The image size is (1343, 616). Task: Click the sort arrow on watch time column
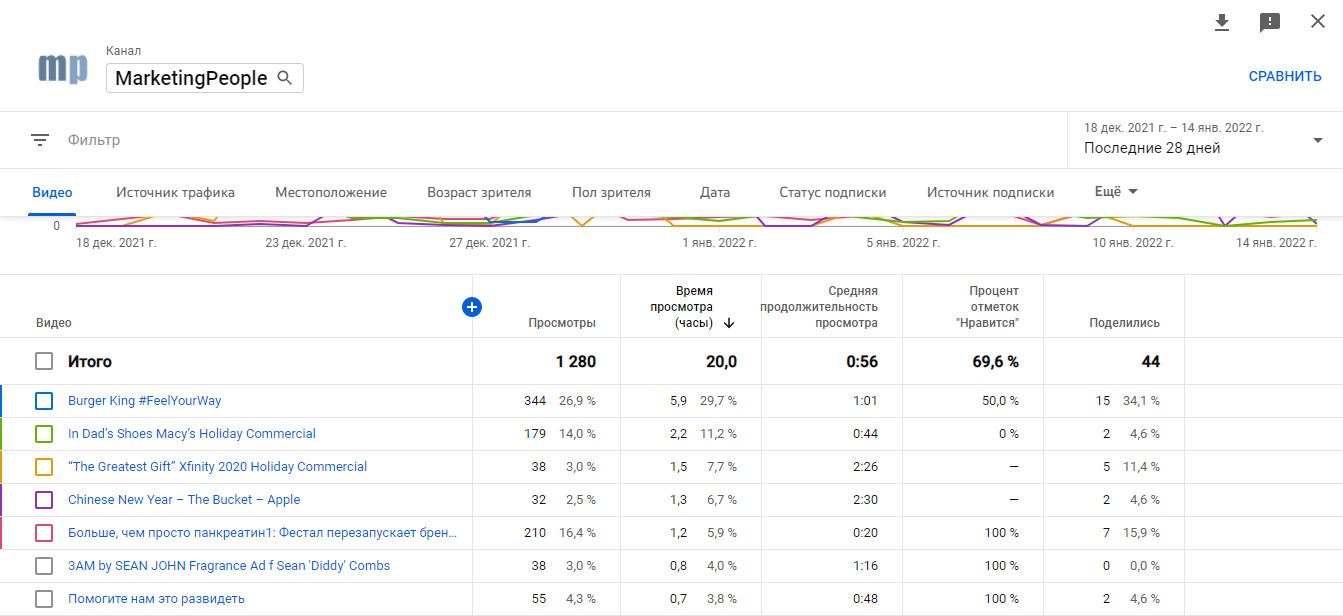(729, 323)
